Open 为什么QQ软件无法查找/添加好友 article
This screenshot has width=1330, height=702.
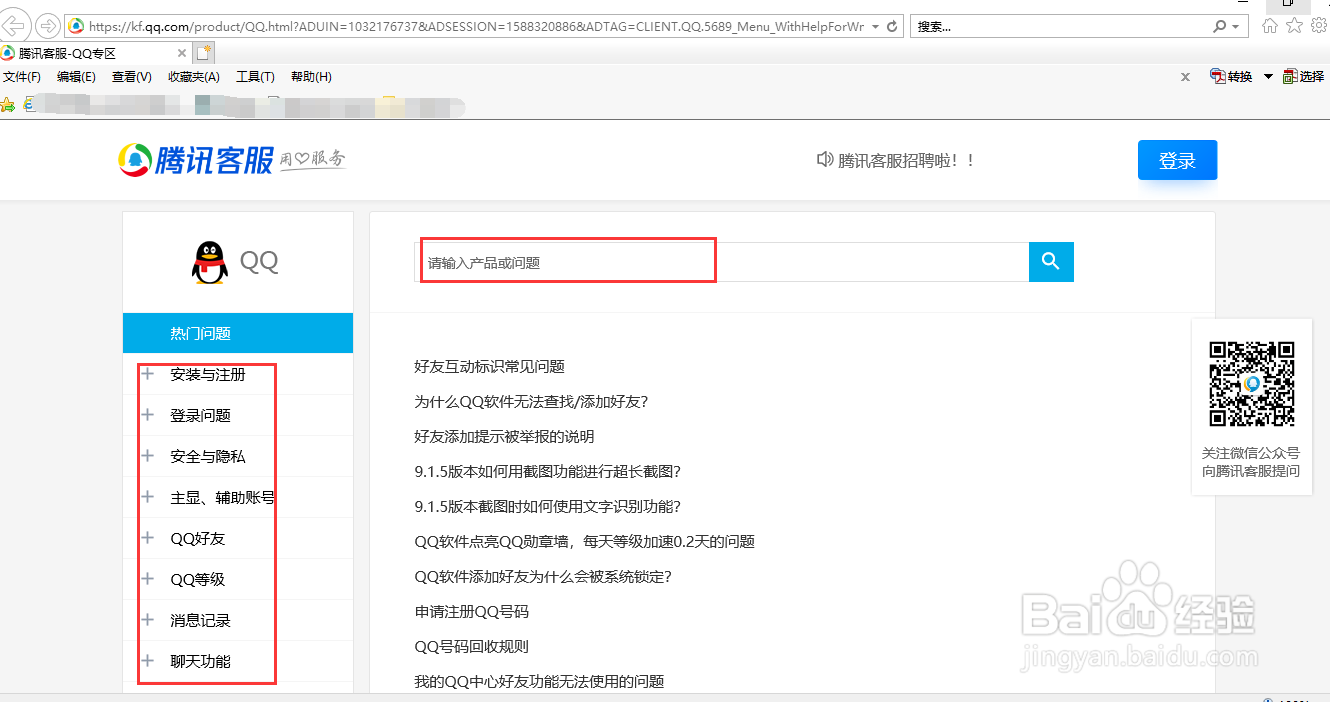click(532, 402)
